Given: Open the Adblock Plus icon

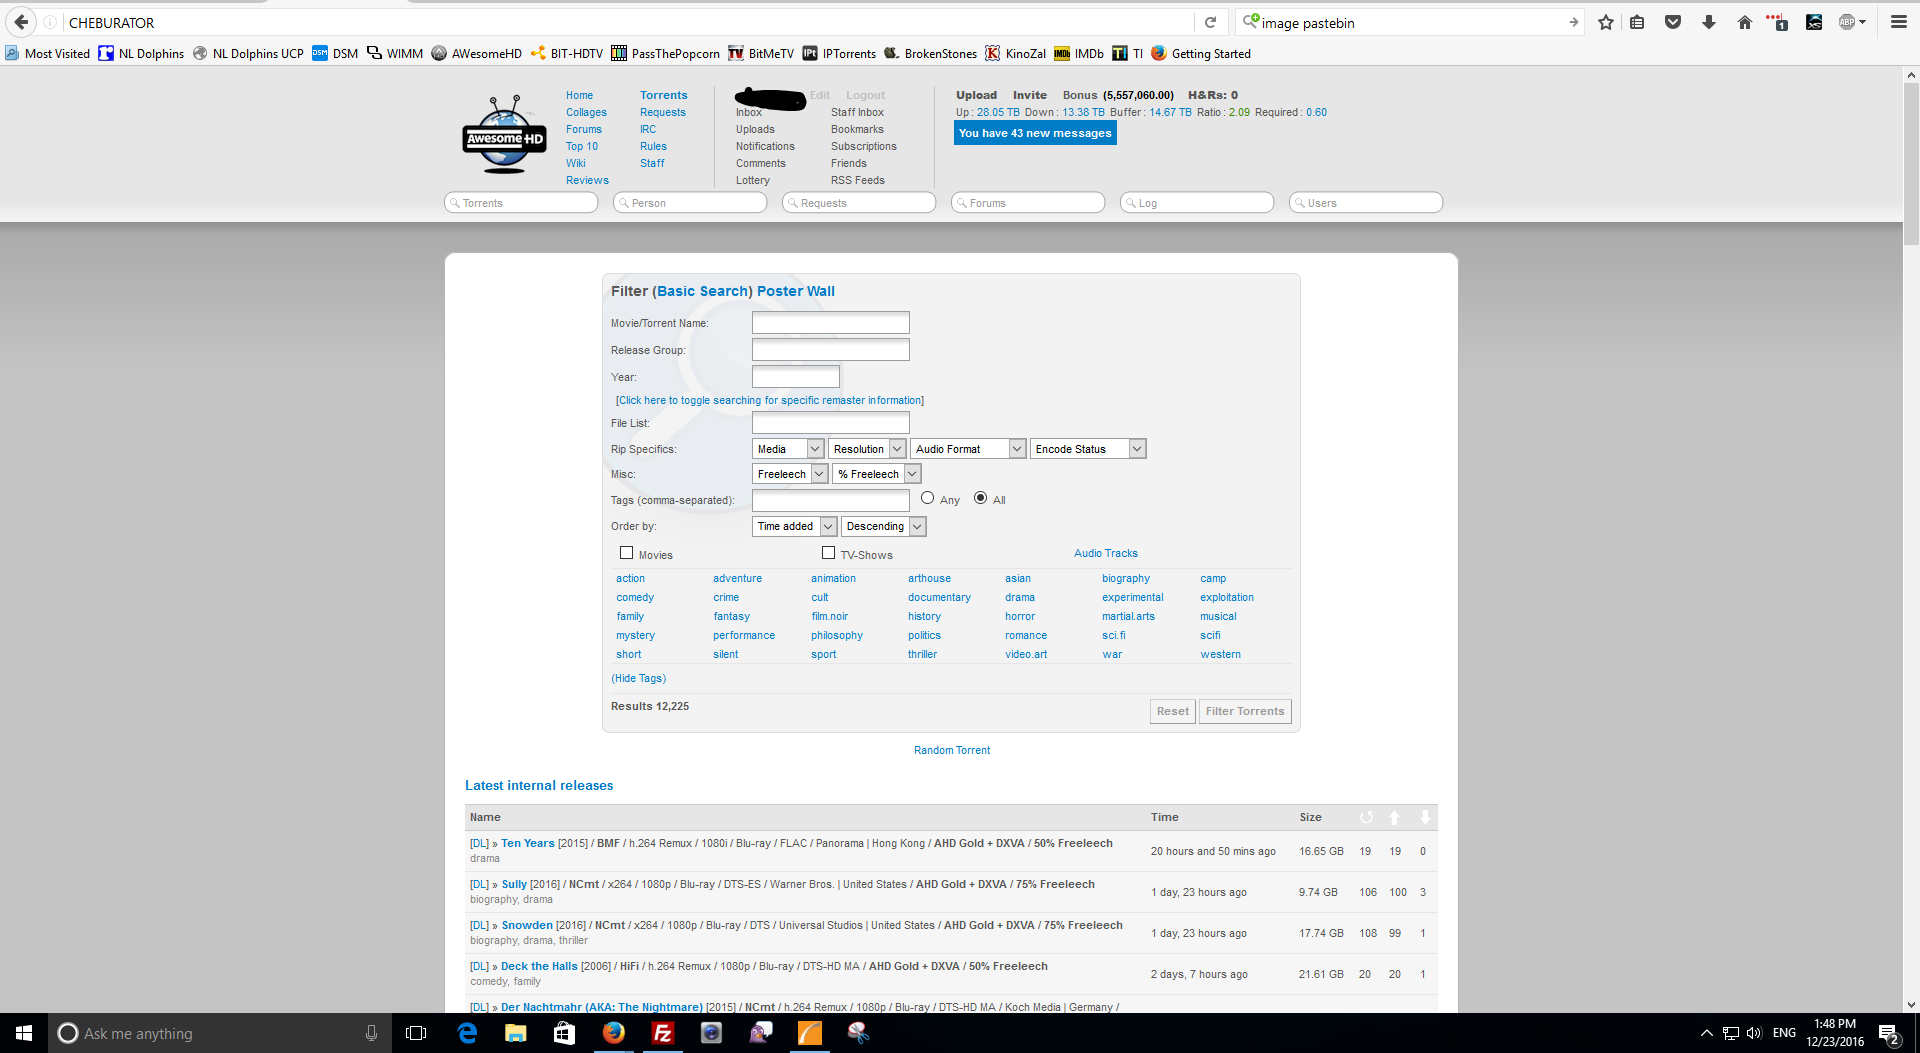Looking at the screenshot, I should [1848, 22].
